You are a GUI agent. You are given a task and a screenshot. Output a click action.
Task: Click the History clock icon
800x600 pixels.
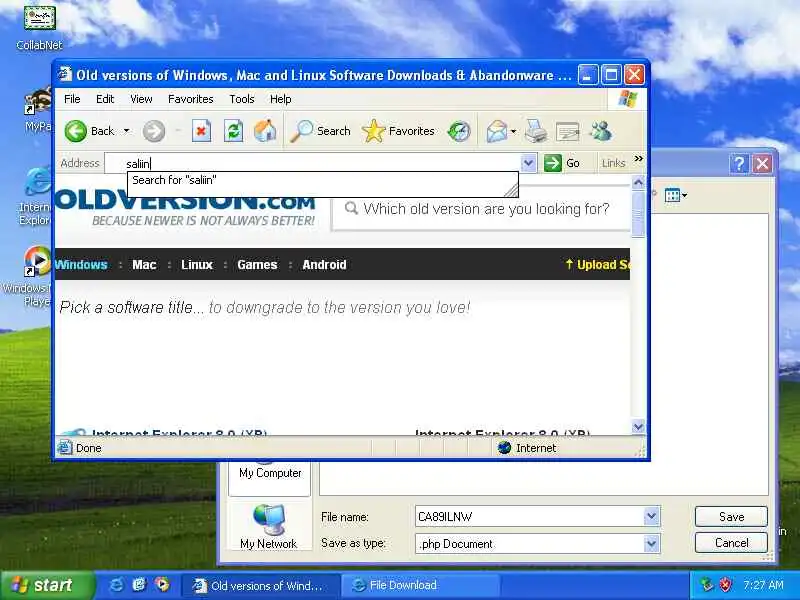click(459, 131)
